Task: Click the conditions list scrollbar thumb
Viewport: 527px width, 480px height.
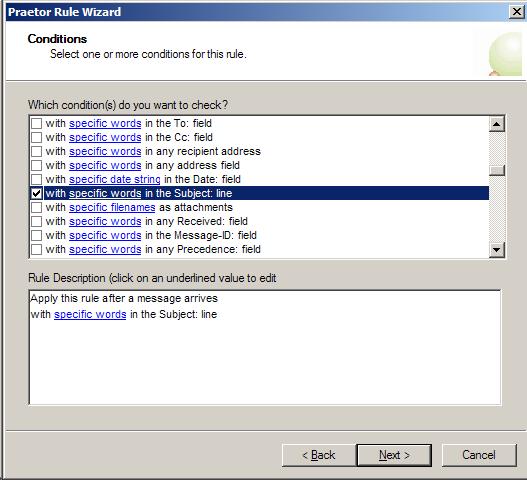Action: (497, 170)
